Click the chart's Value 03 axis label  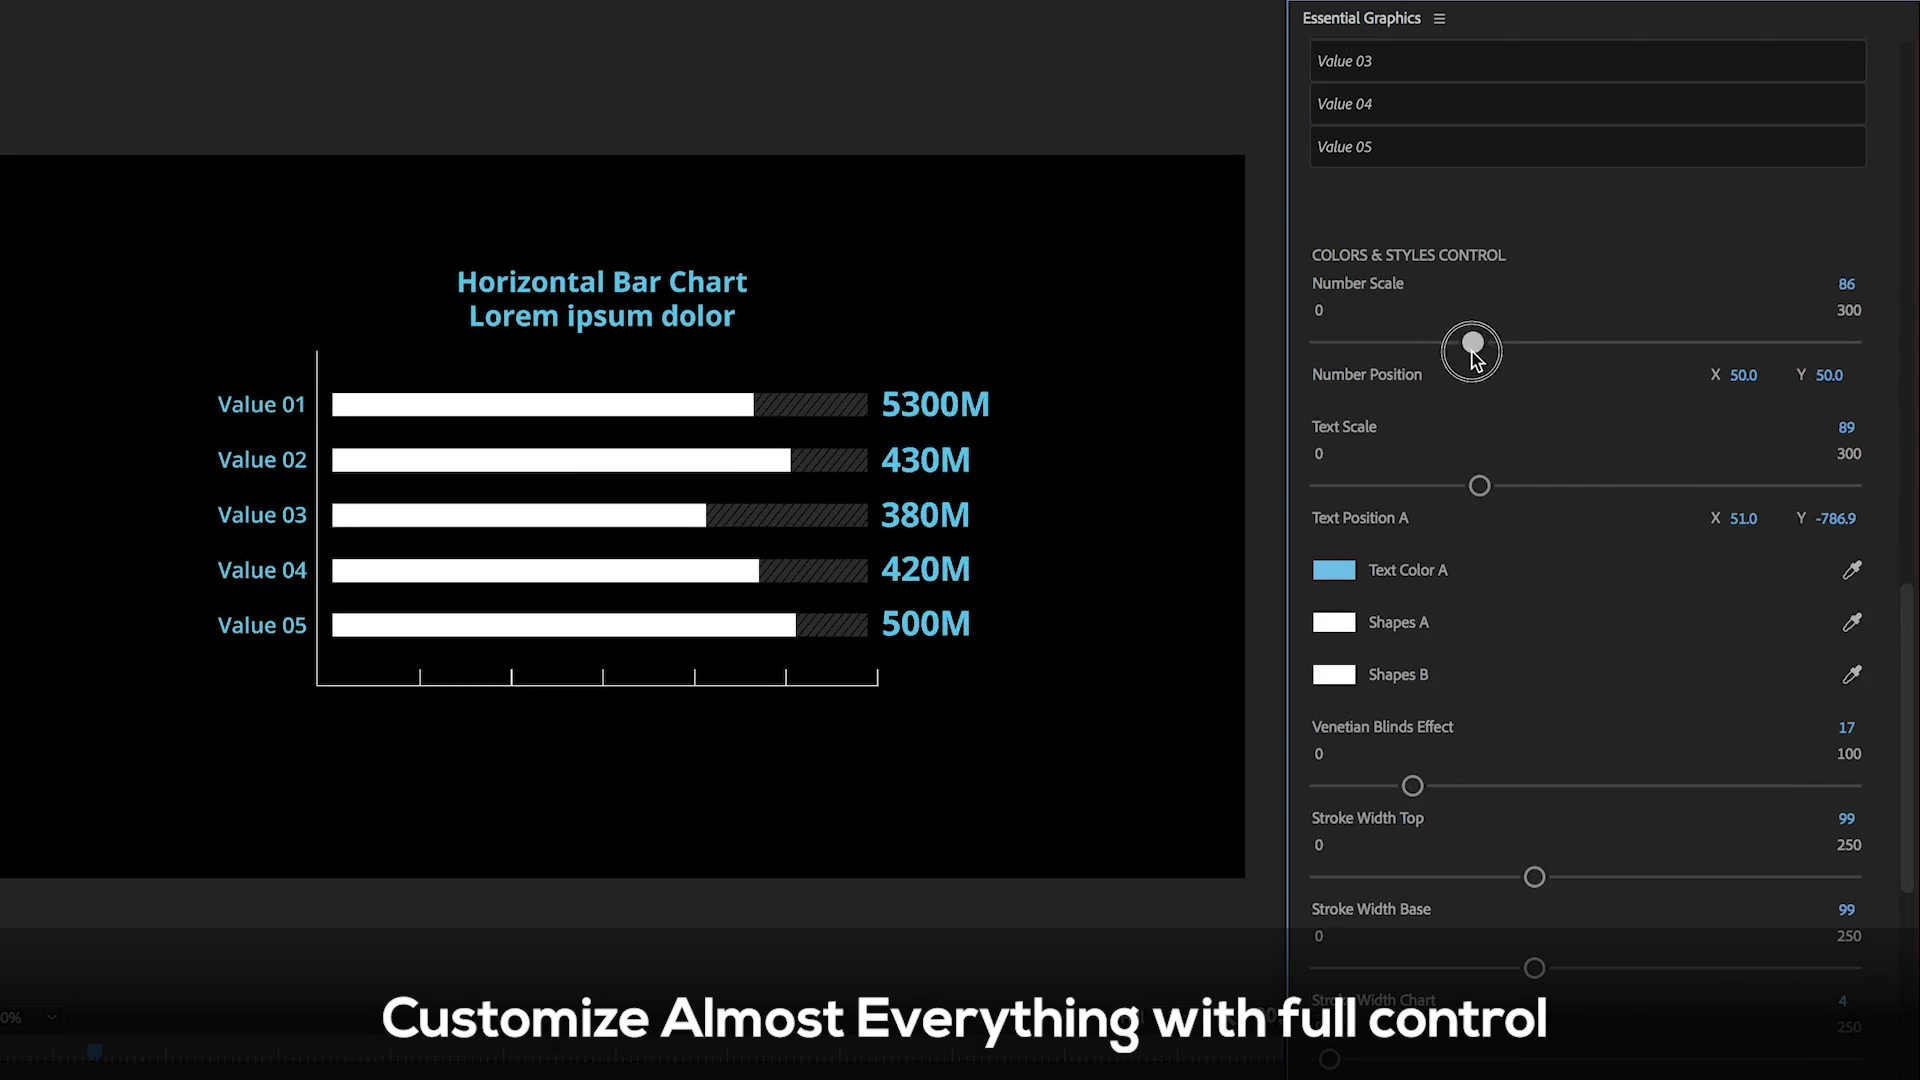pos(262,515)
